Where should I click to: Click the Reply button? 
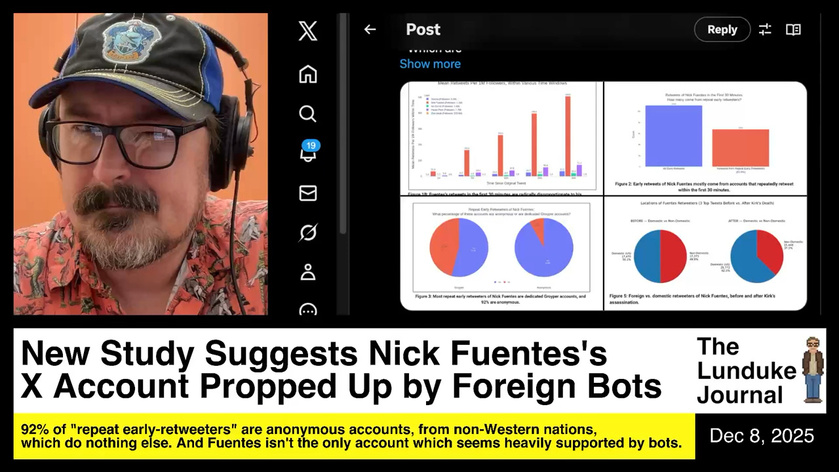click(x=722, y=30)
